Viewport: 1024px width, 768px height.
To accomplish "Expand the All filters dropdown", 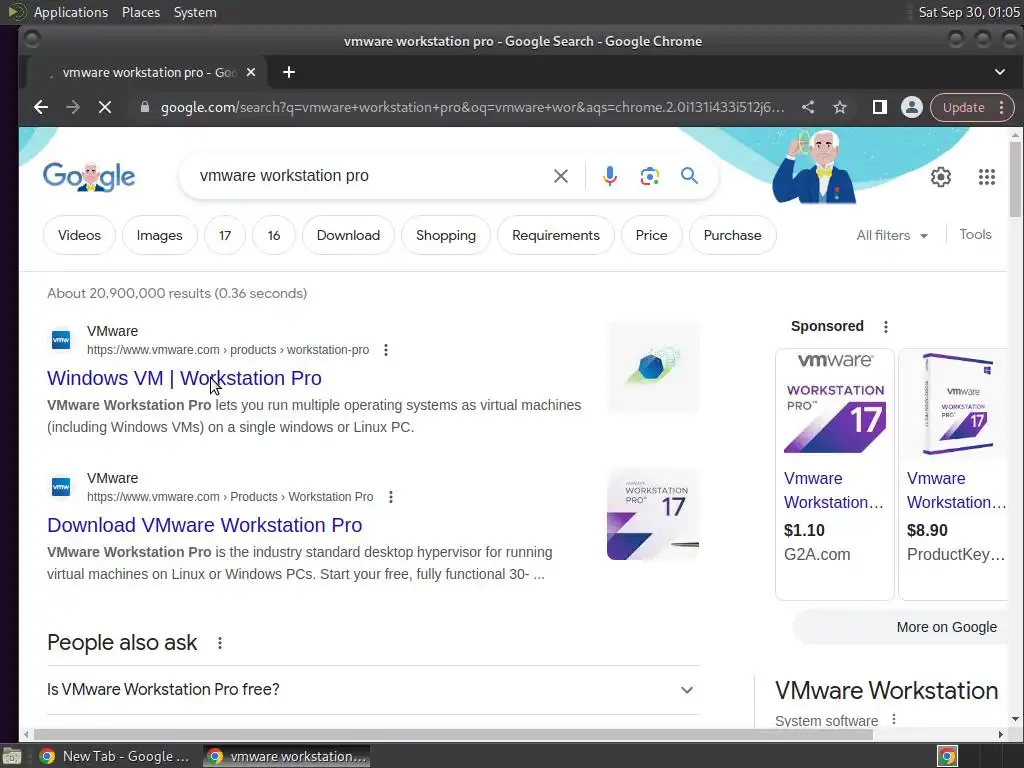I will tap(892, 235).
